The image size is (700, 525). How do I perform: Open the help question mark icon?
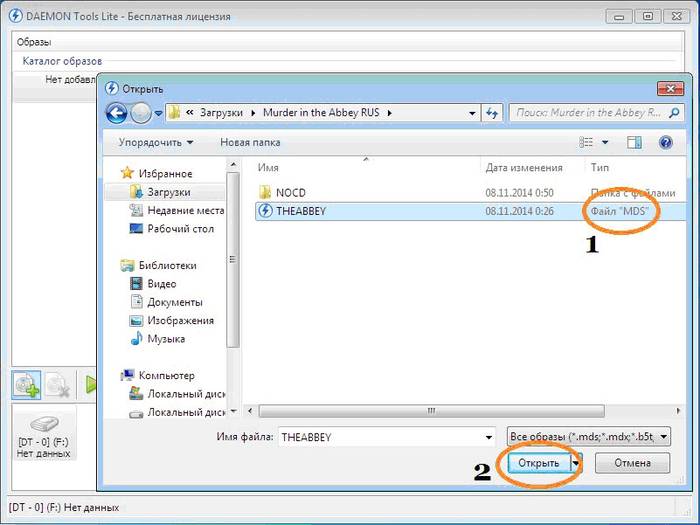click(665, 143)
